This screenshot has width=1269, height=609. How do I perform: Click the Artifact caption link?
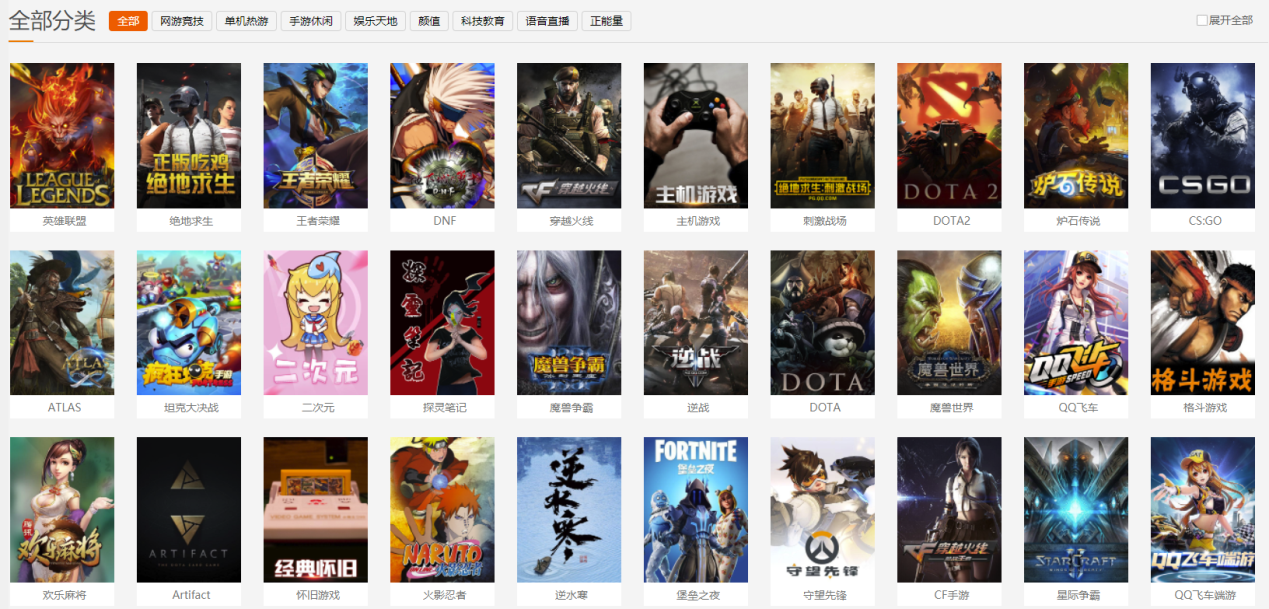(x=191, y=595)
